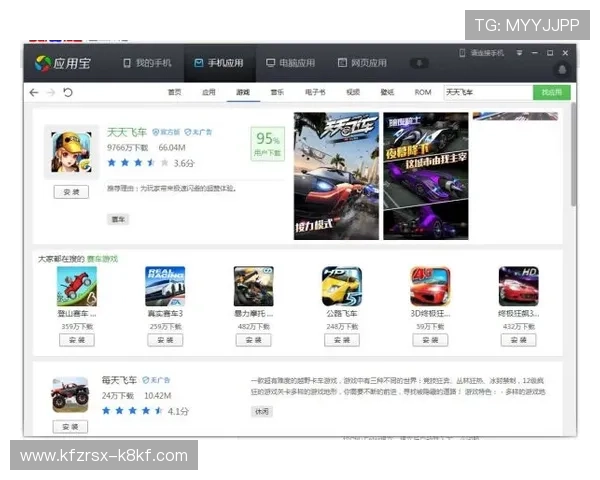Screen dimensions: 600x480
Task: Click the 9766万下载 download count text
Action: pos(127,148)
